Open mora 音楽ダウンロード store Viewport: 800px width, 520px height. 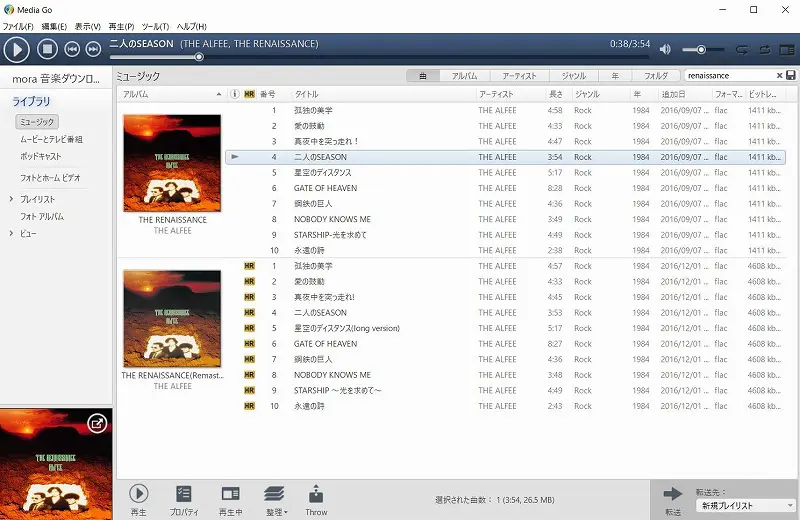(x=56, y=79)
